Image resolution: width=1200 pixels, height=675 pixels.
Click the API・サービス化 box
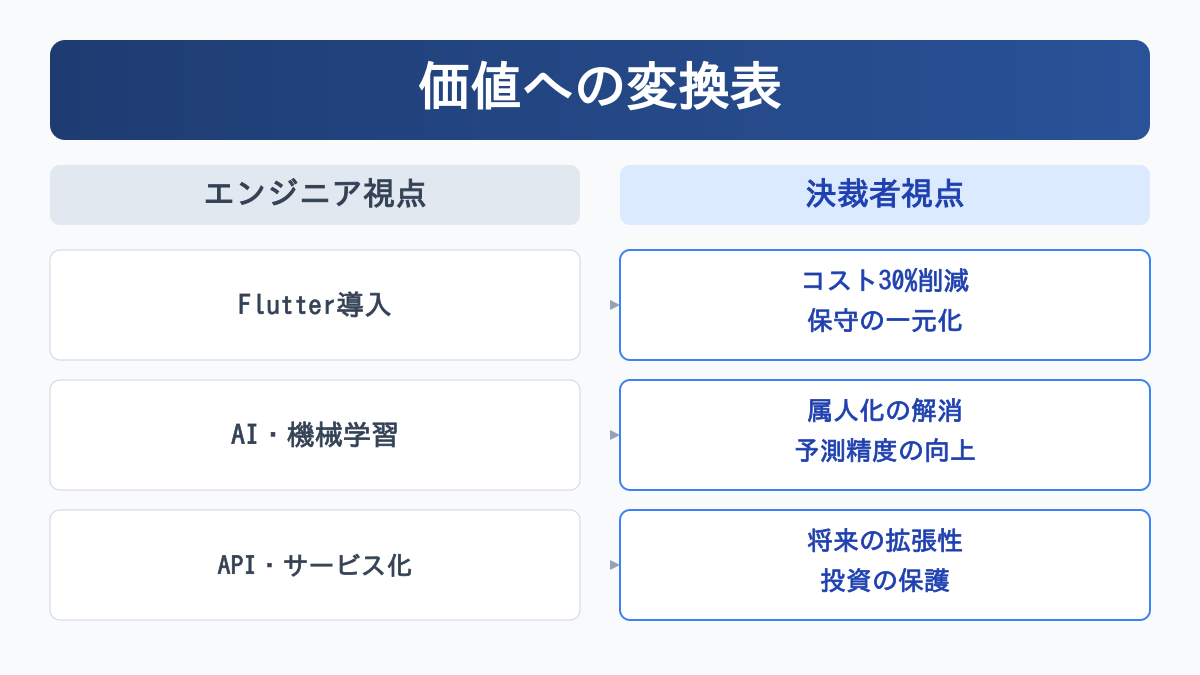[315, 565]
